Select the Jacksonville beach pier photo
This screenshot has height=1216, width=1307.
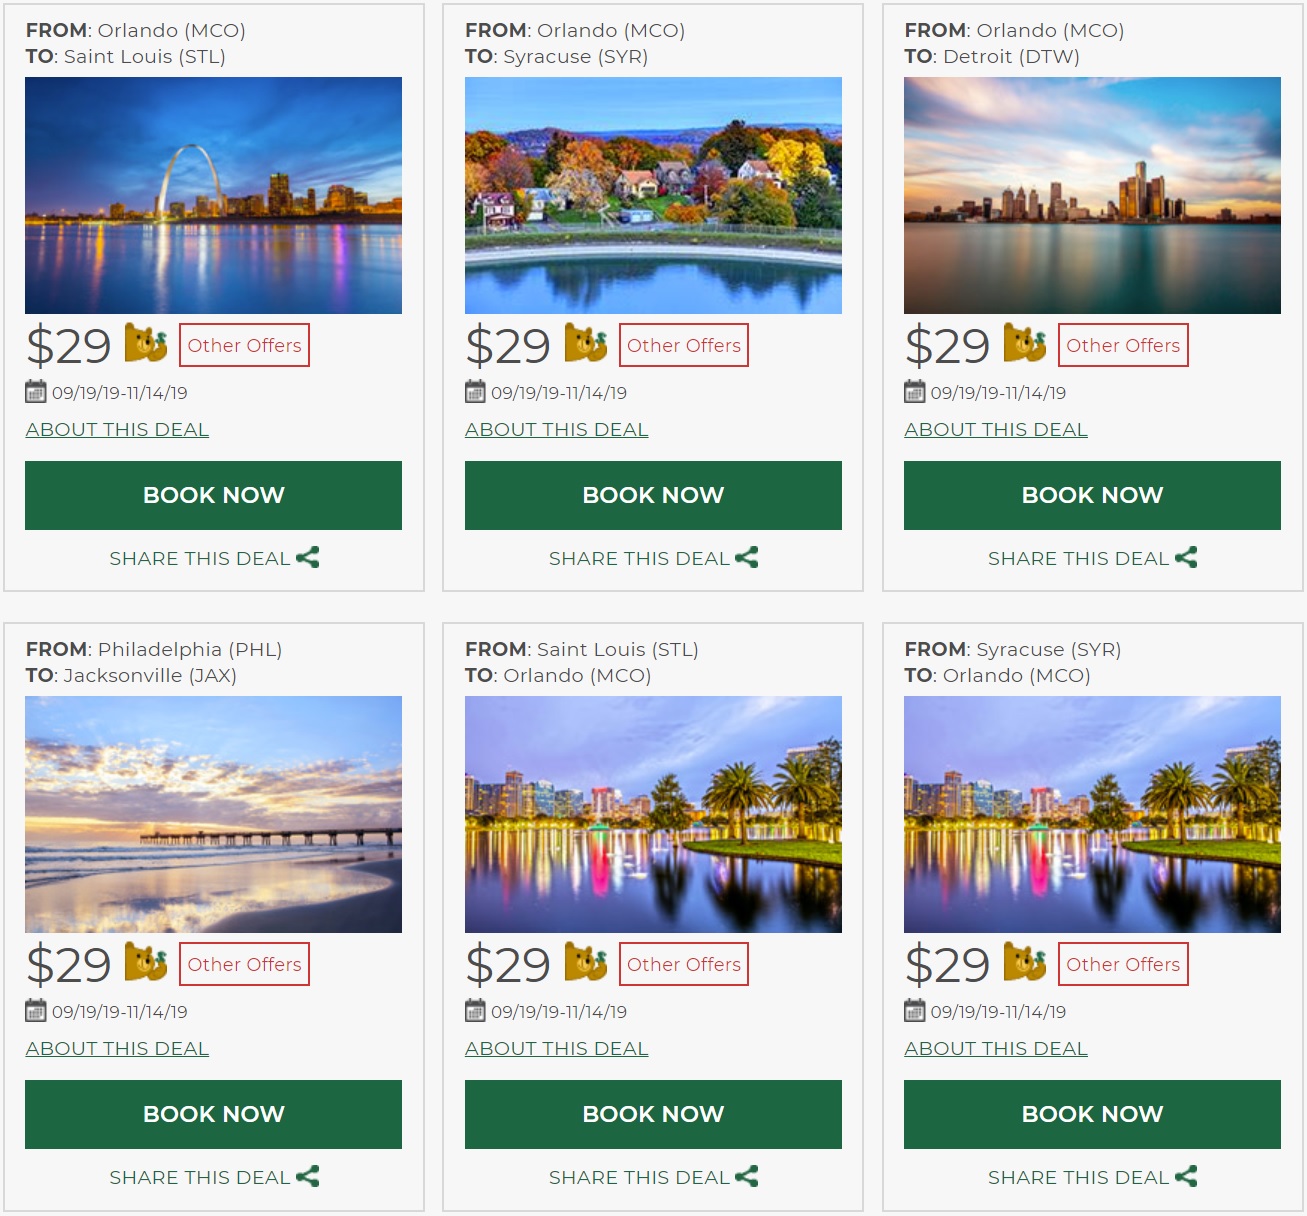pos(213,814)
